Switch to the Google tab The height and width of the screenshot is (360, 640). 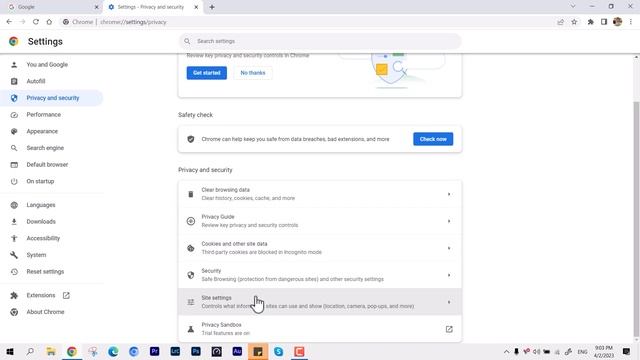pos(52,7)
